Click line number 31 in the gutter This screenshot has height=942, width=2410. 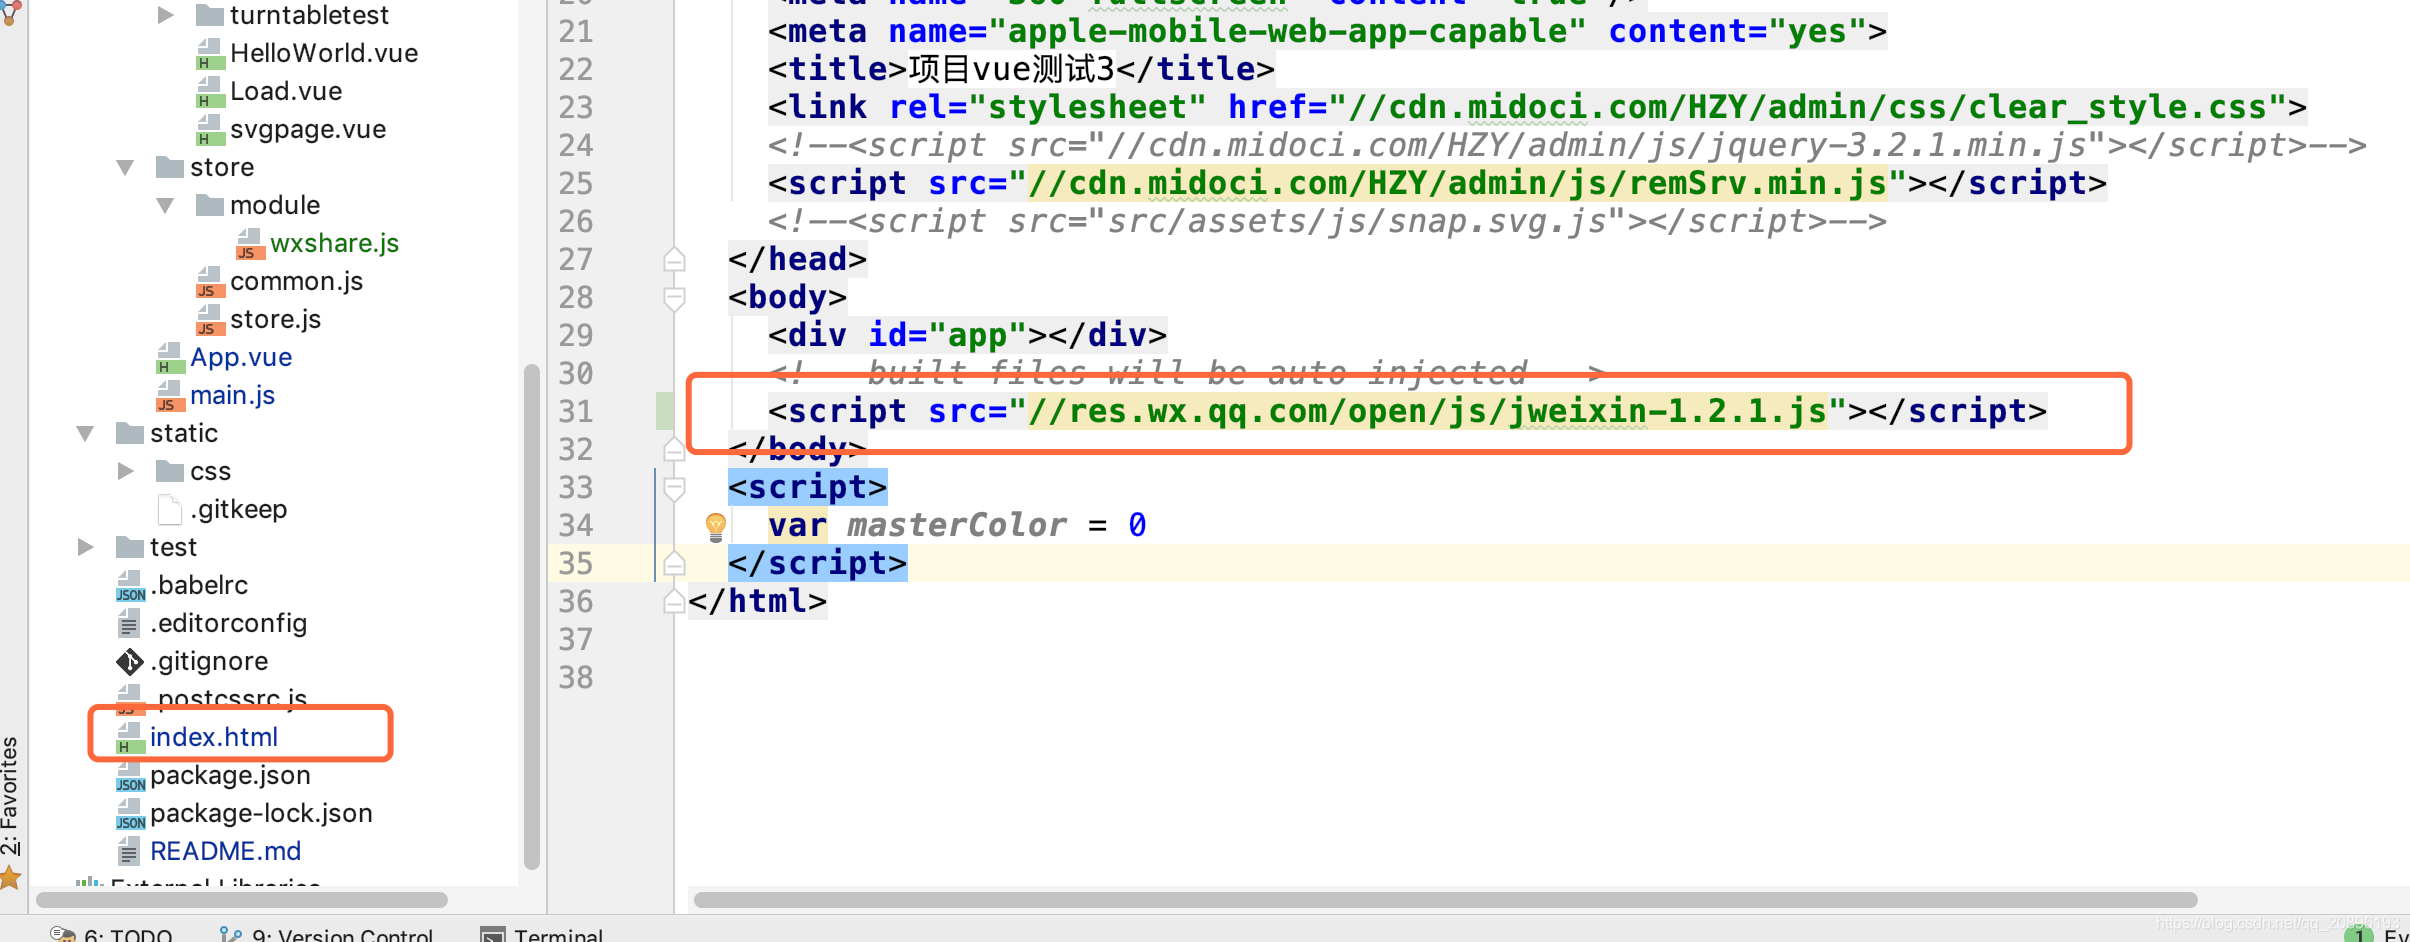(x=576, y=411)
